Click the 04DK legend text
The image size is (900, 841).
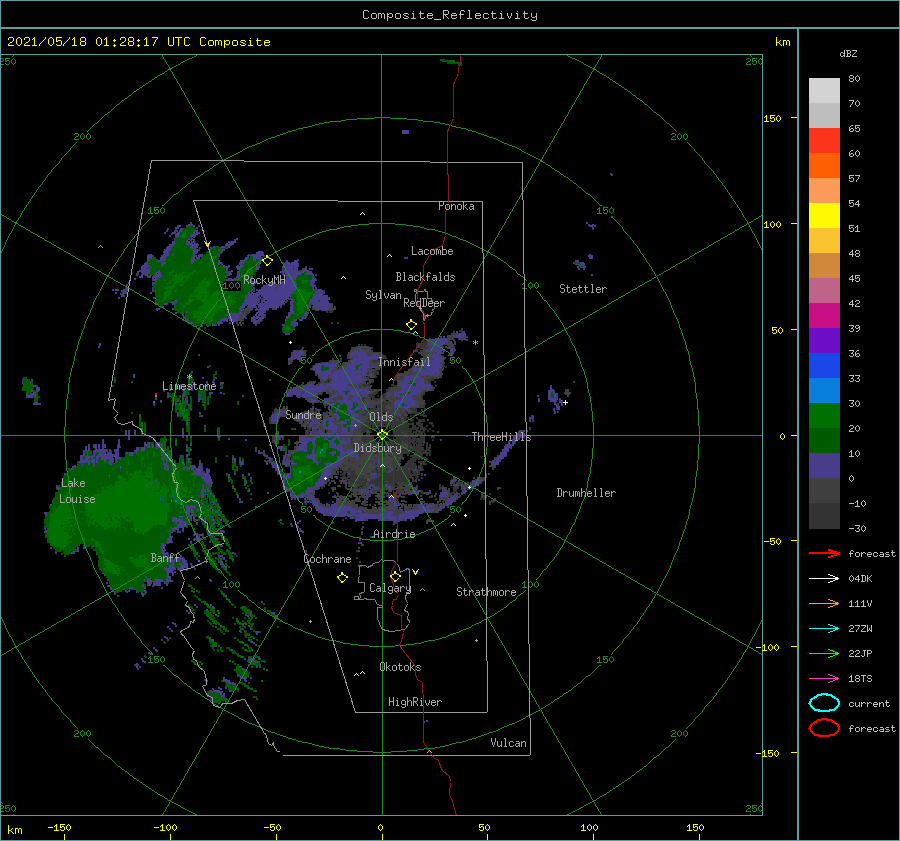pyautogui.click(x=860, y=579)
